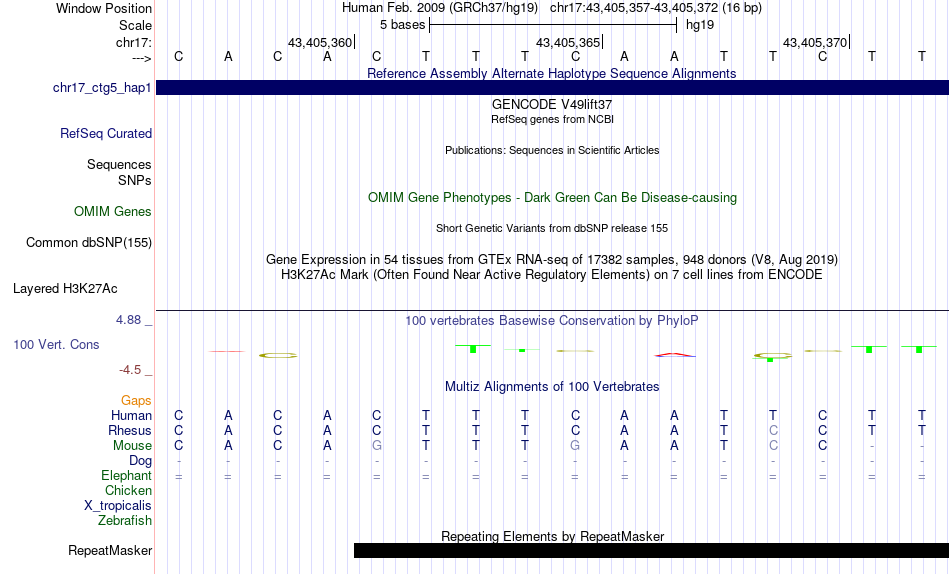Click the ---> strand direction arrow
950x574 pixels.
(141, 58)
